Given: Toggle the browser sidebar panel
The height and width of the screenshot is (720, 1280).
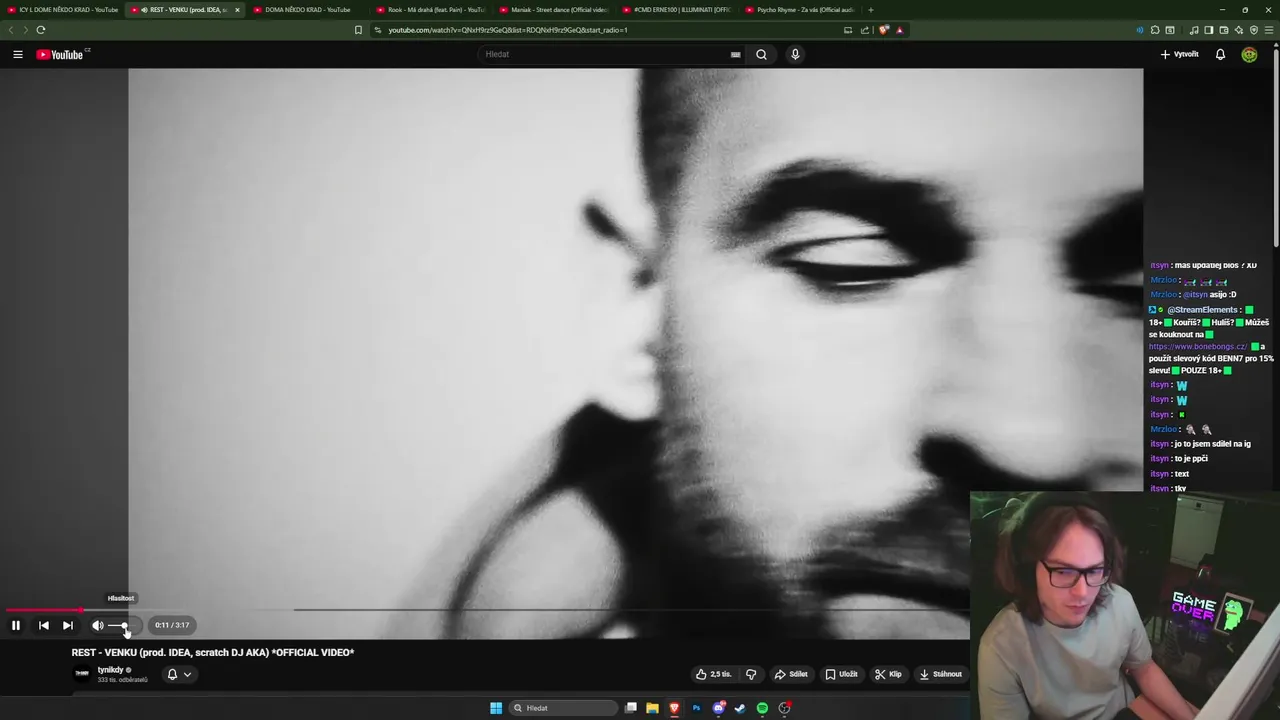Looking at the screenshot, I should click(1208, 30).
